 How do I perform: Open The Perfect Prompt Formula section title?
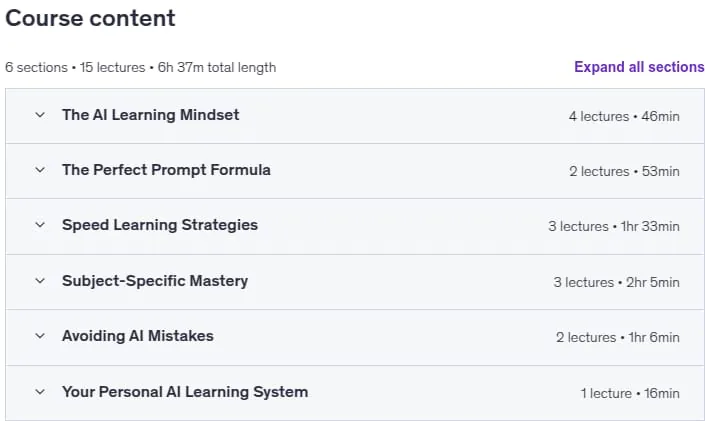point(166,170)
